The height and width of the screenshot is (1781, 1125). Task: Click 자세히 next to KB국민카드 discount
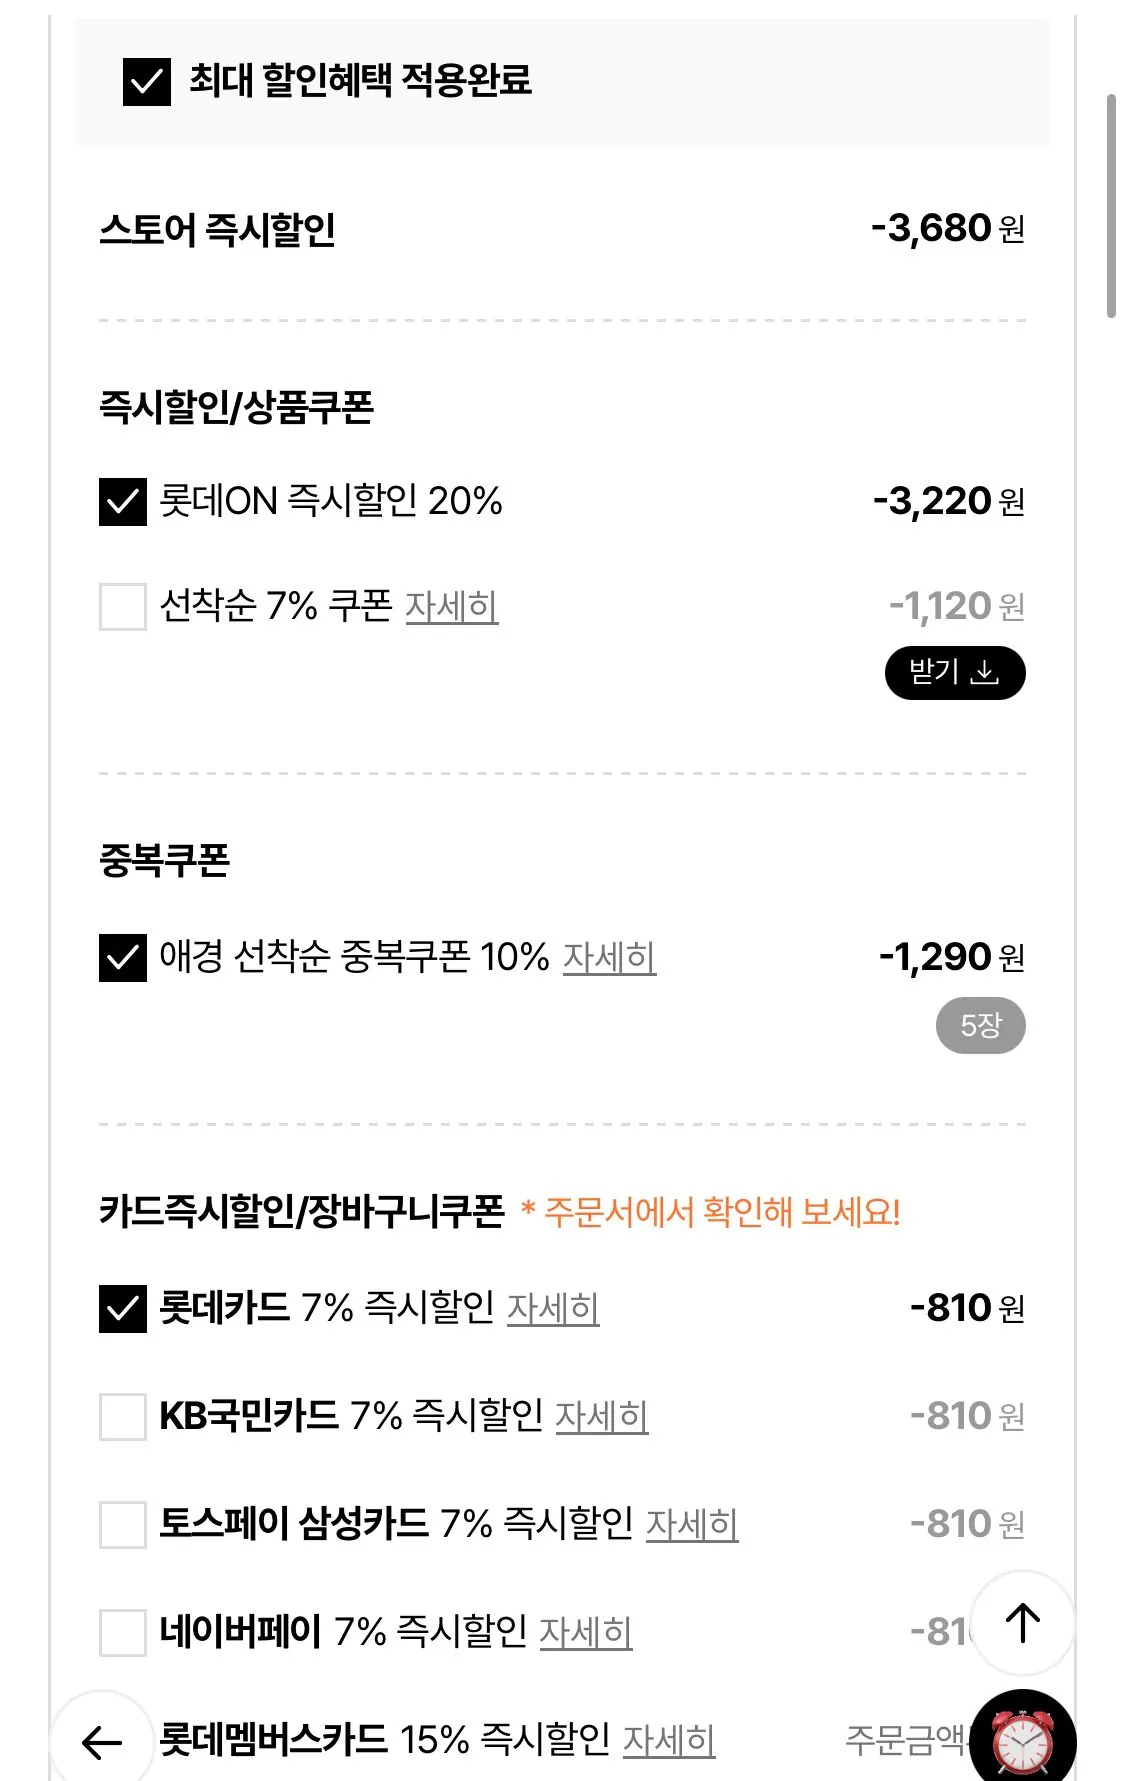click(x=601, y=1417)
